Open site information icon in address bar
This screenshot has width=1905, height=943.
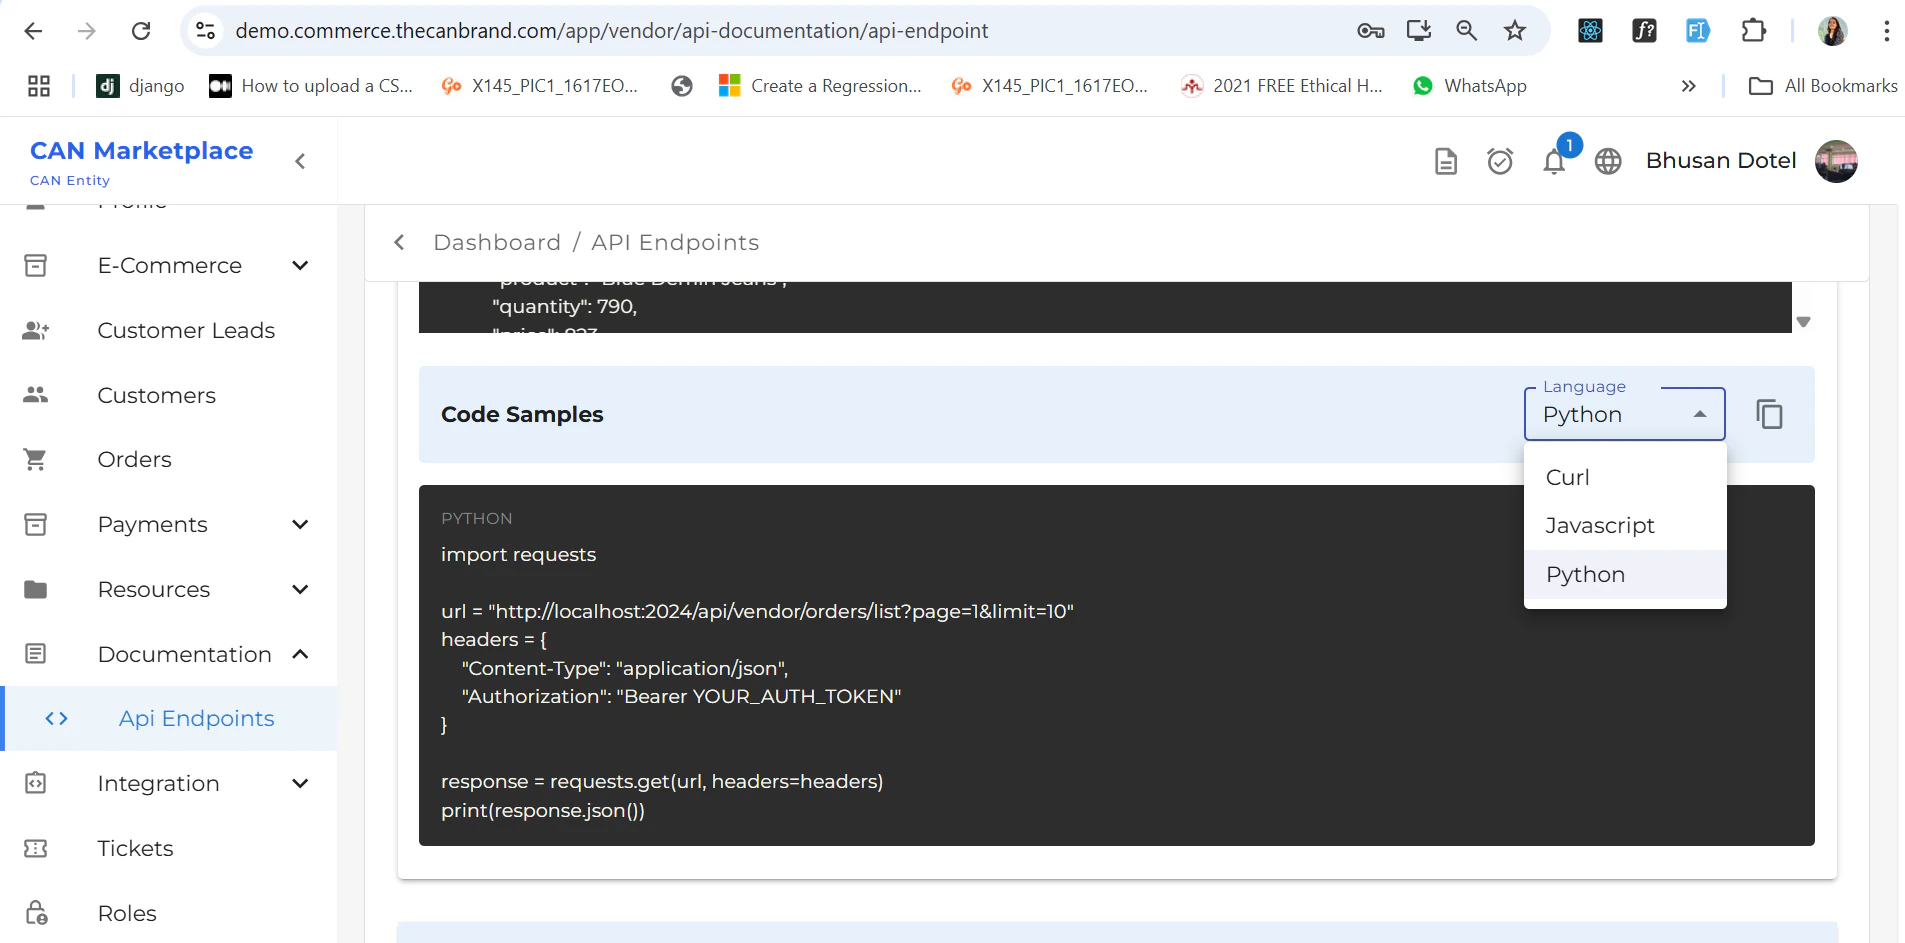pos(206,31)
